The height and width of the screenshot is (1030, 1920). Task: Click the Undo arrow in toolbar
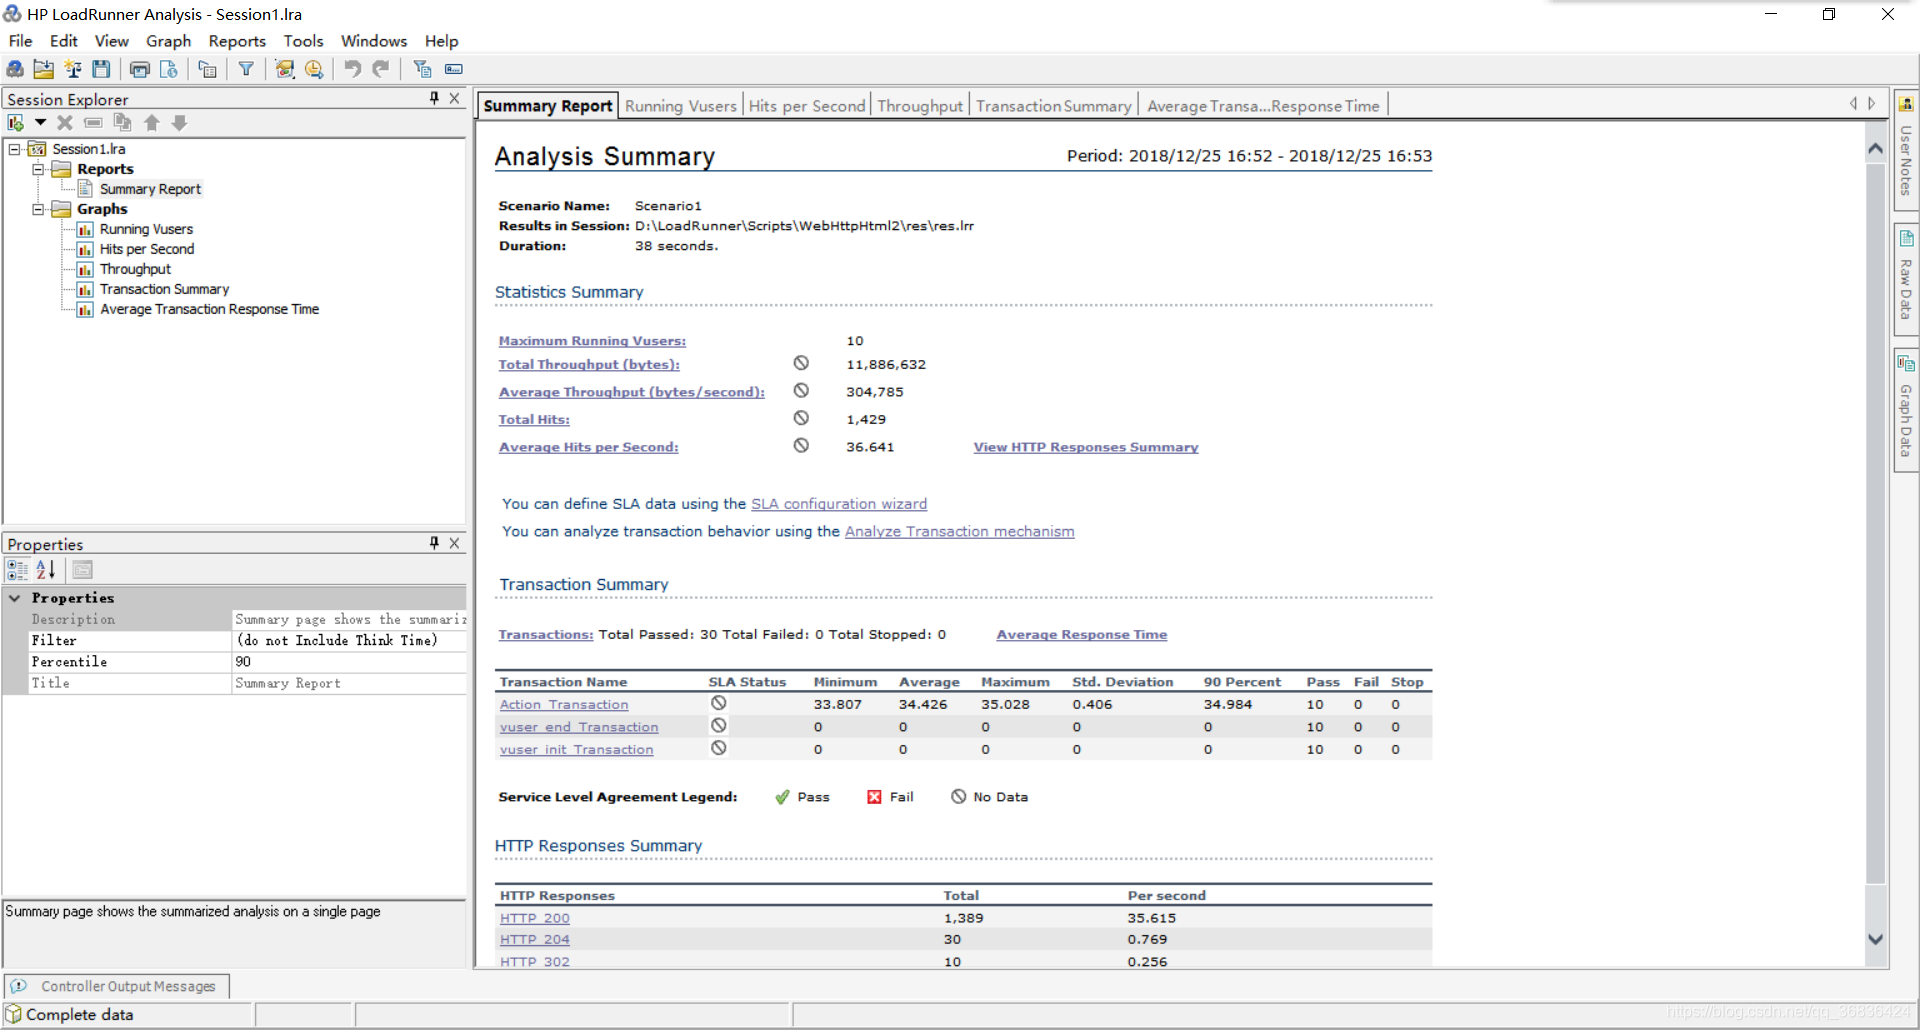[x=352, y=69]
